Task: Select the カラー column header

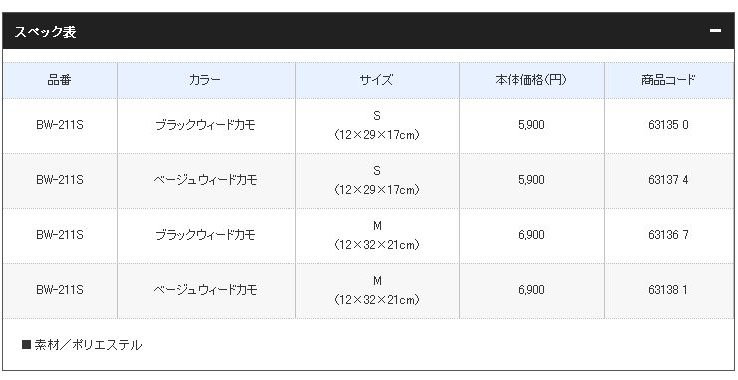Action: [205, 80]
